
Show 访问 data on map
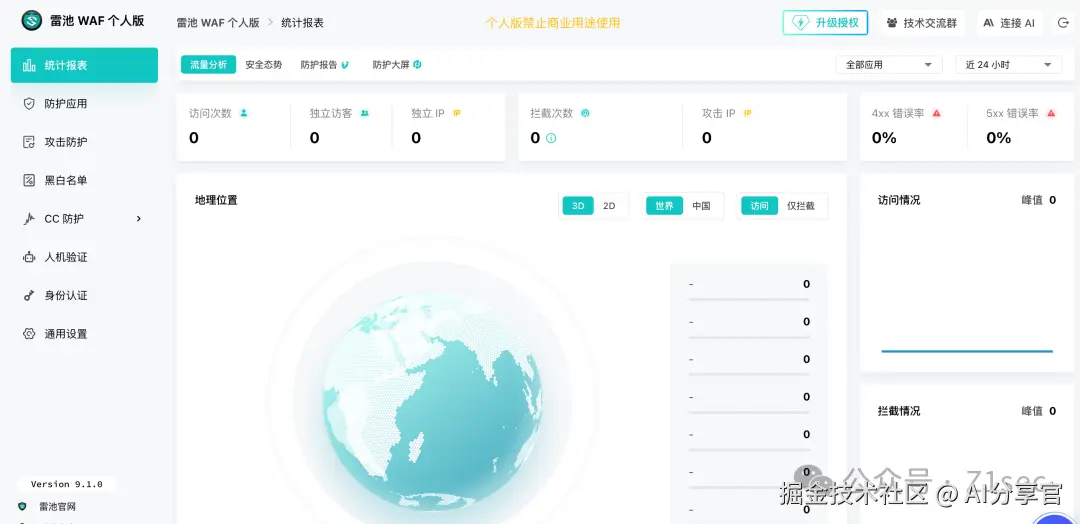(759, 206)
